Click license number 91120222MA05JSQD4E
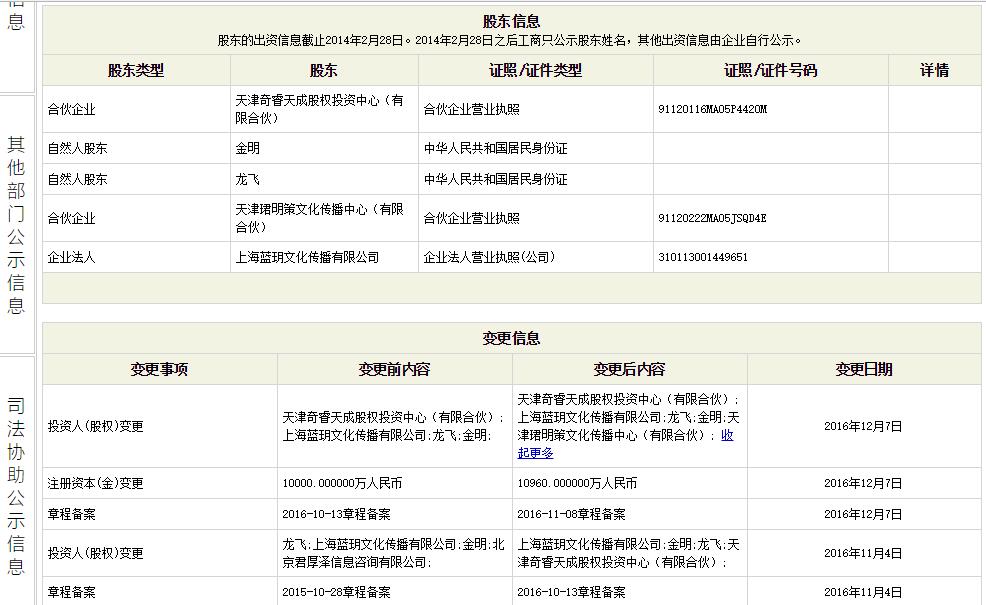Viewport: 986px width, 605px height. click(712, 219)
